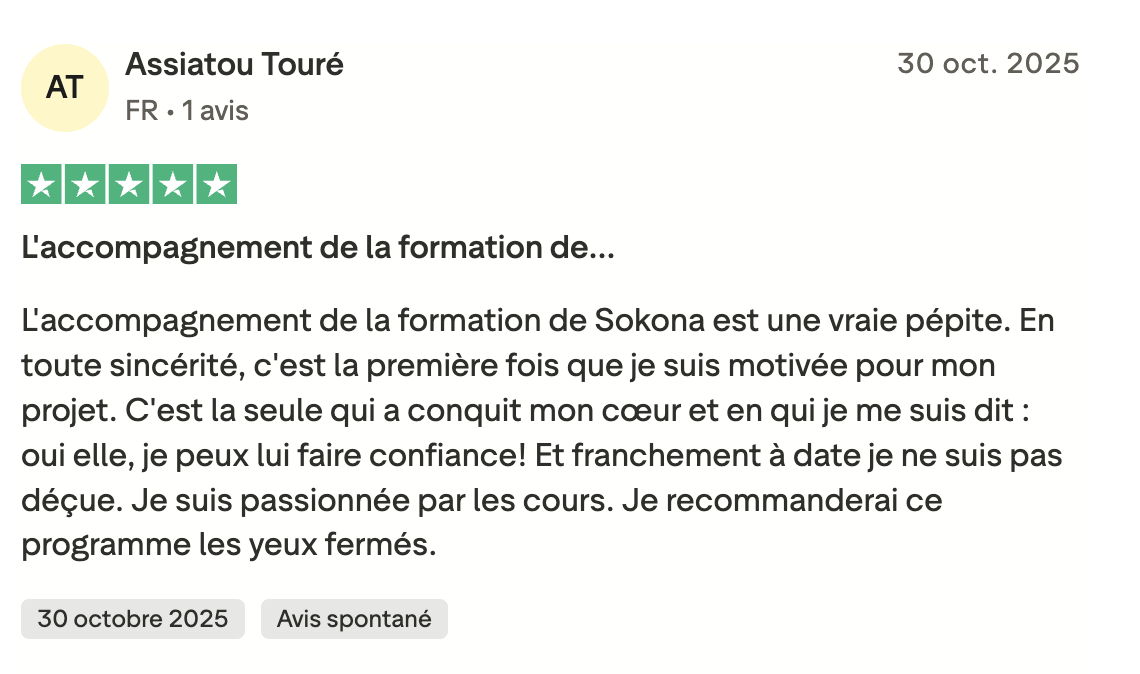Select the fourth rating star
This screenshot has width=1140, height=674.
(172, 185)
